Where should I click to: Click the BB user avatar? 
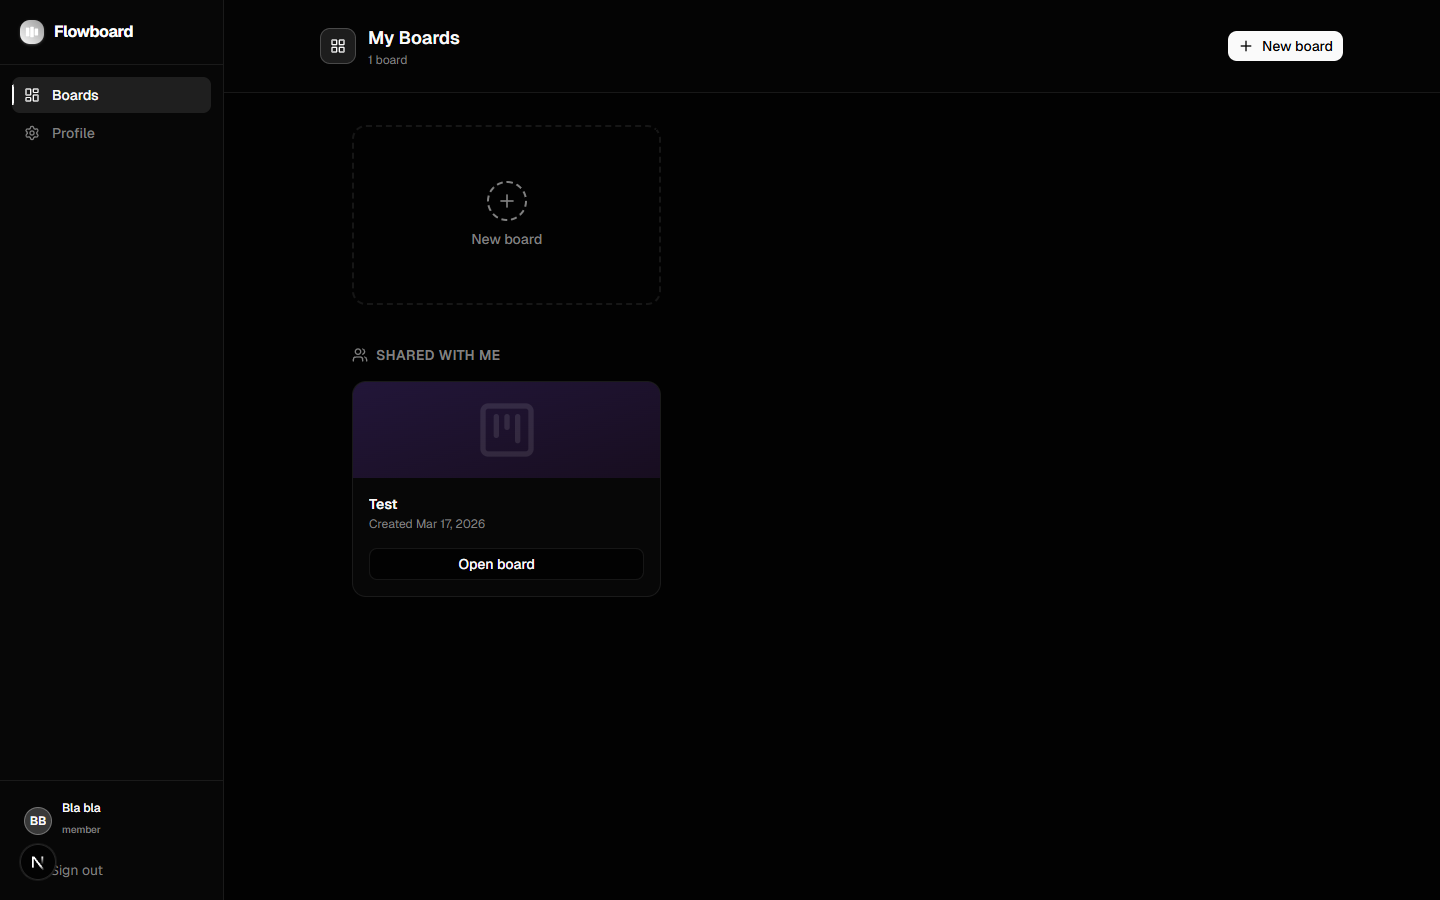click(38, 821)
